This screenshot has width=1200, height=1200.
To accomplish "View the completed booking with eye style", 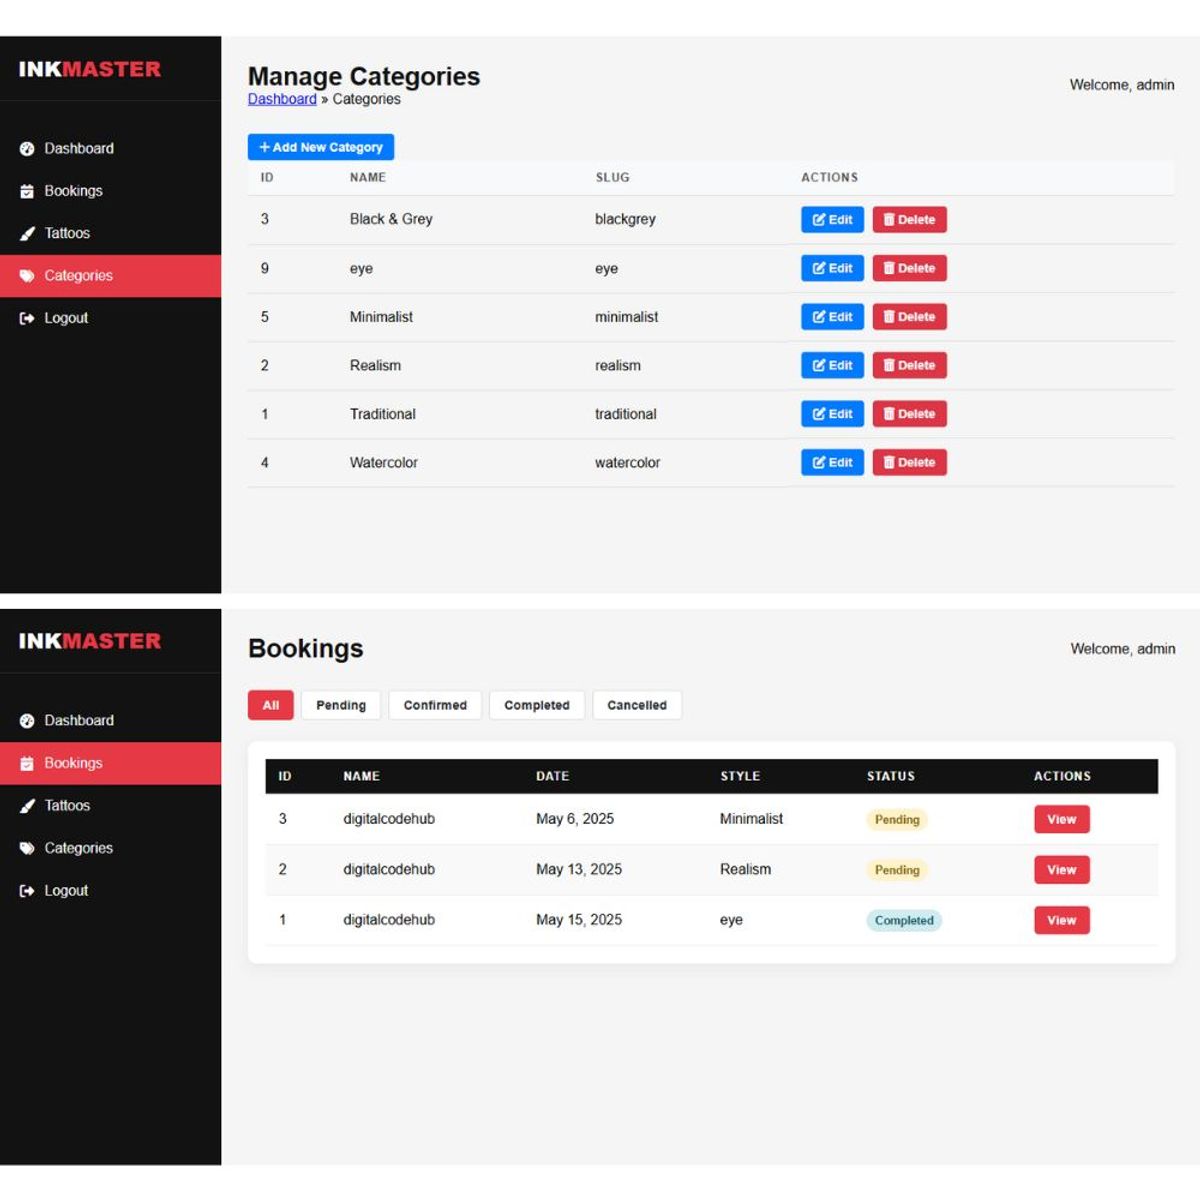I will 1061,921.
